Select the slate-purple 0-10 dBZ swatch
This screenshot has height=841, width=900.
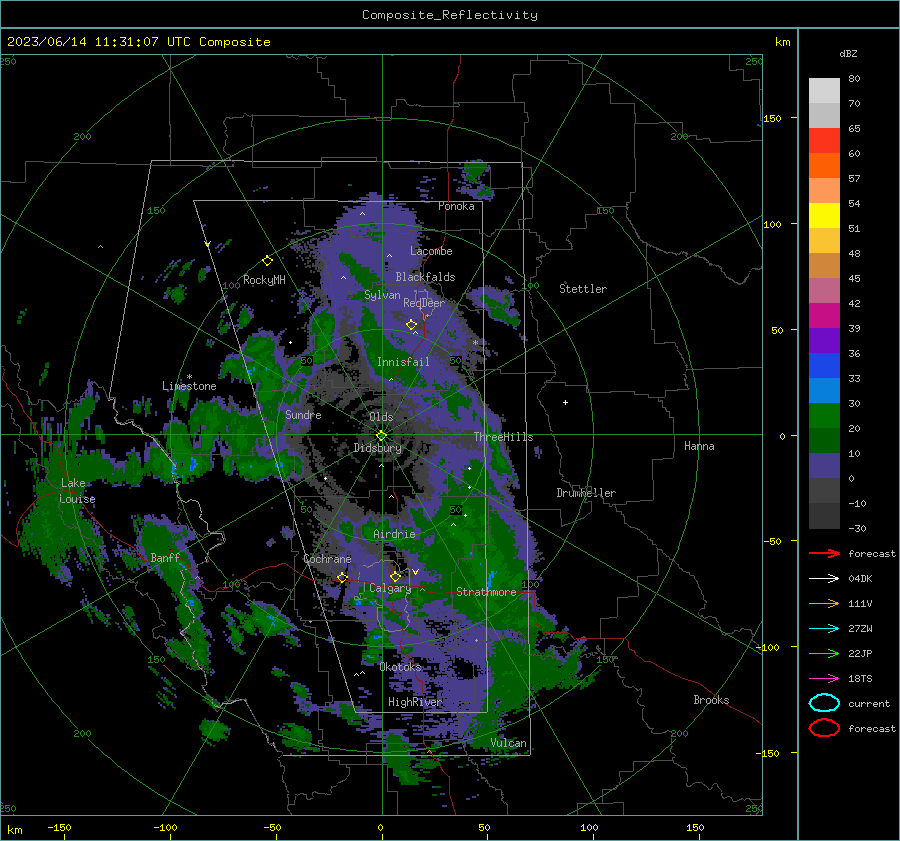[x=824, y=466]
